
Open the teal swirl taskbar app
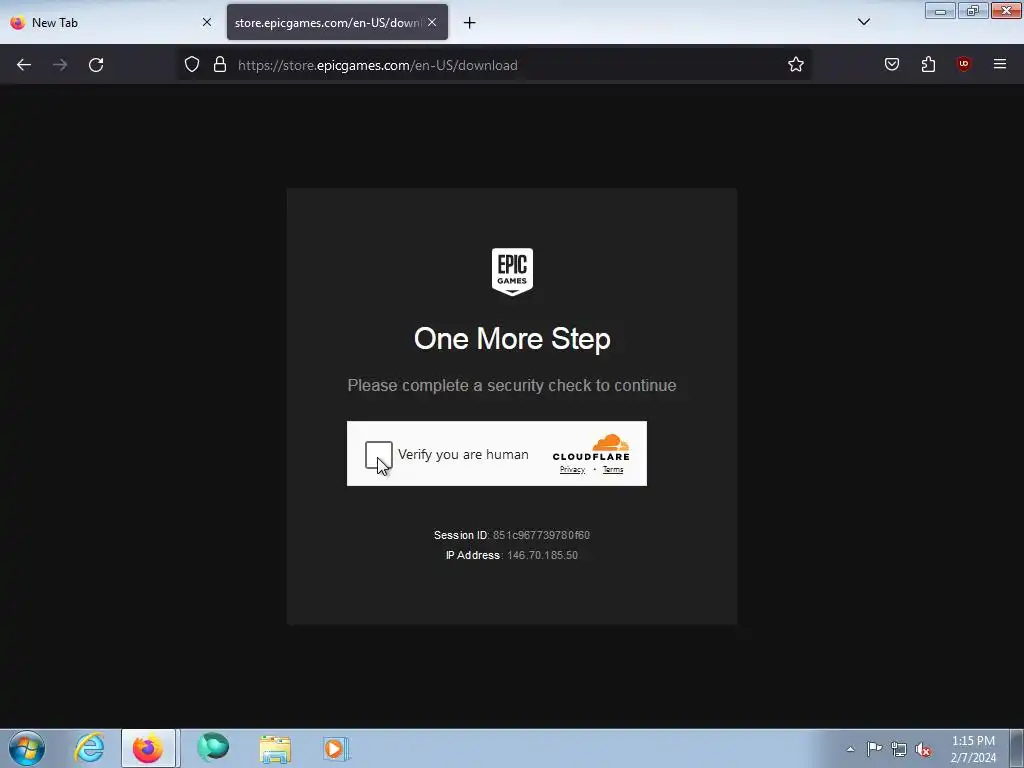tap(213, 748)
